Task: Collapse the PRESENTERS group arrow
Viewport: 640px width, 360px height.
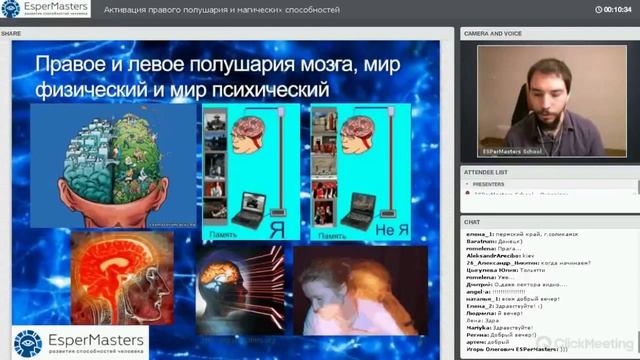Action: pos(467,184)
